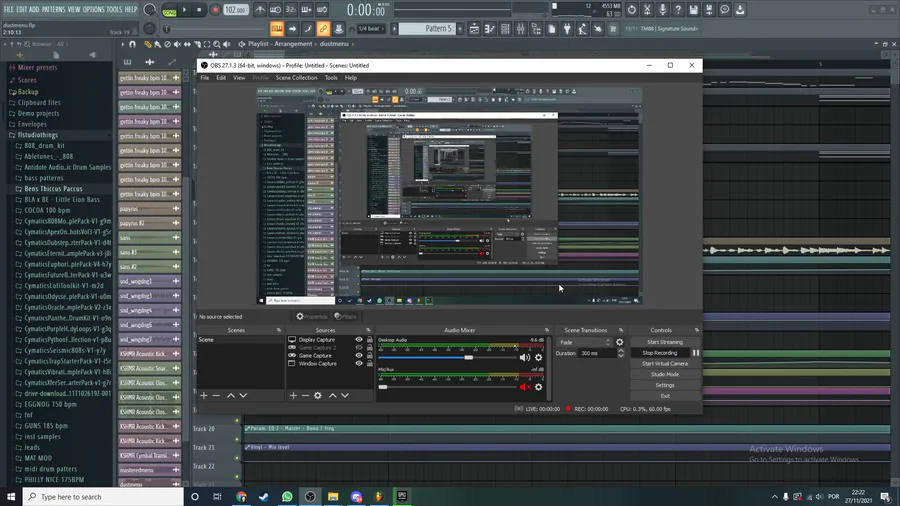Open File Explorer from the Windows taskbar

(333, 497)
